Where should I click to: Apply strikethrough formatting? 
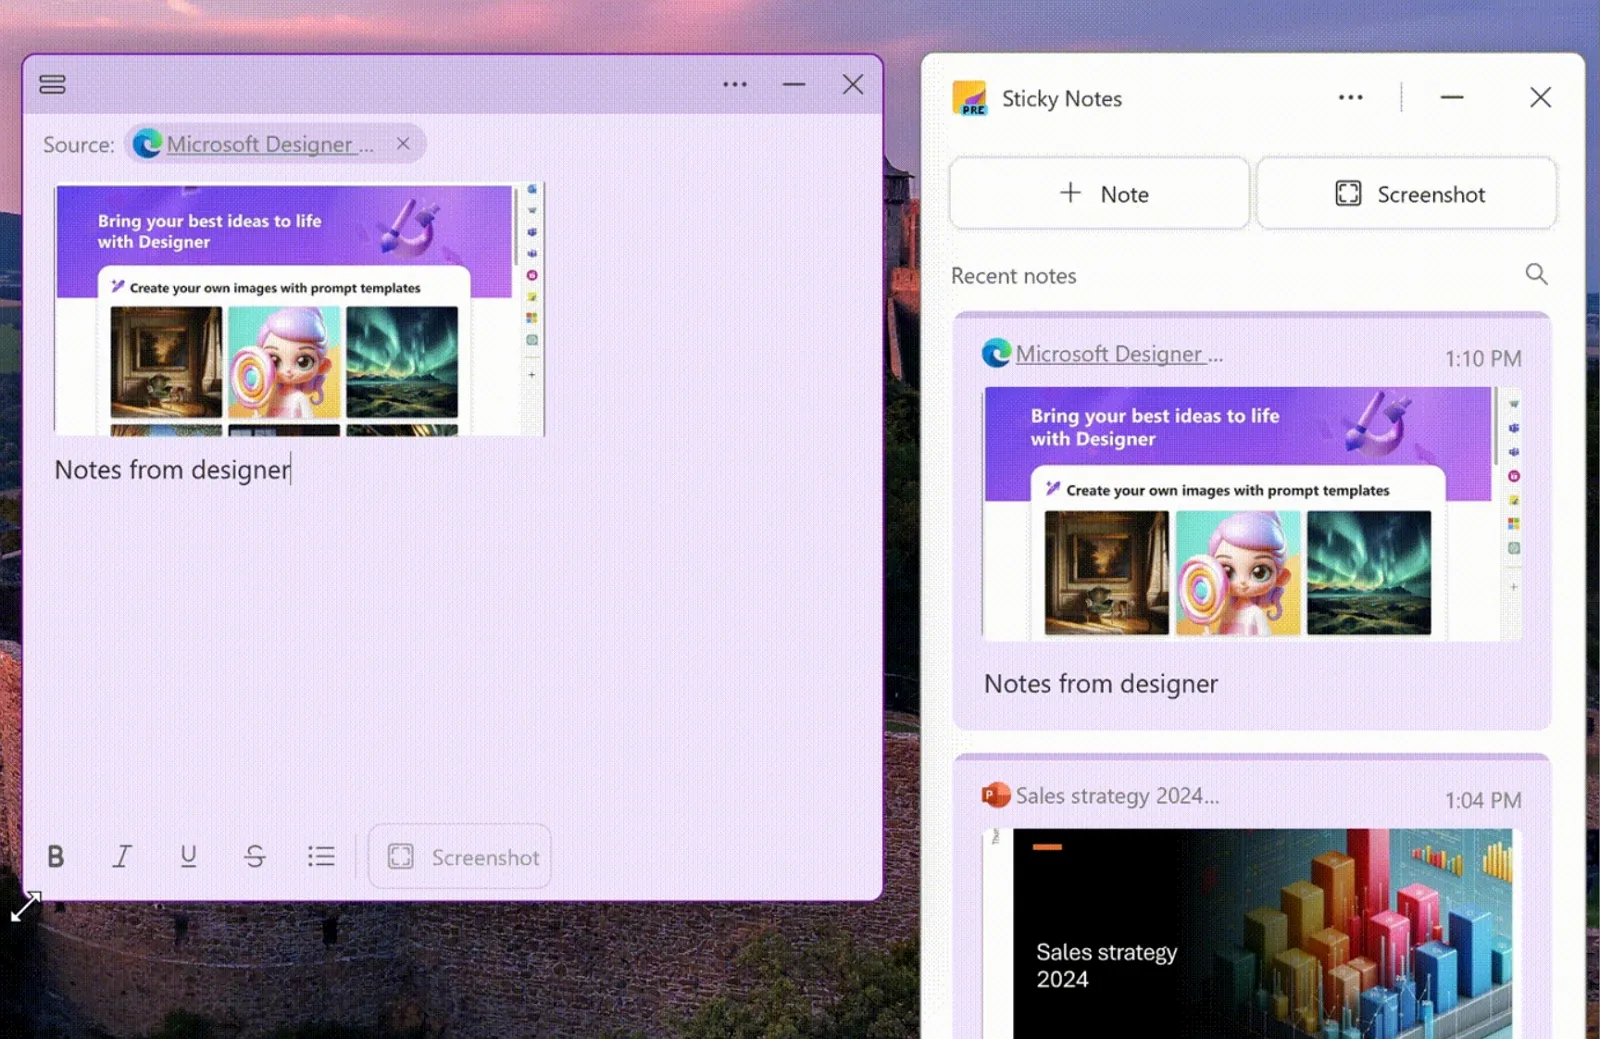click(x=255, y=856)
